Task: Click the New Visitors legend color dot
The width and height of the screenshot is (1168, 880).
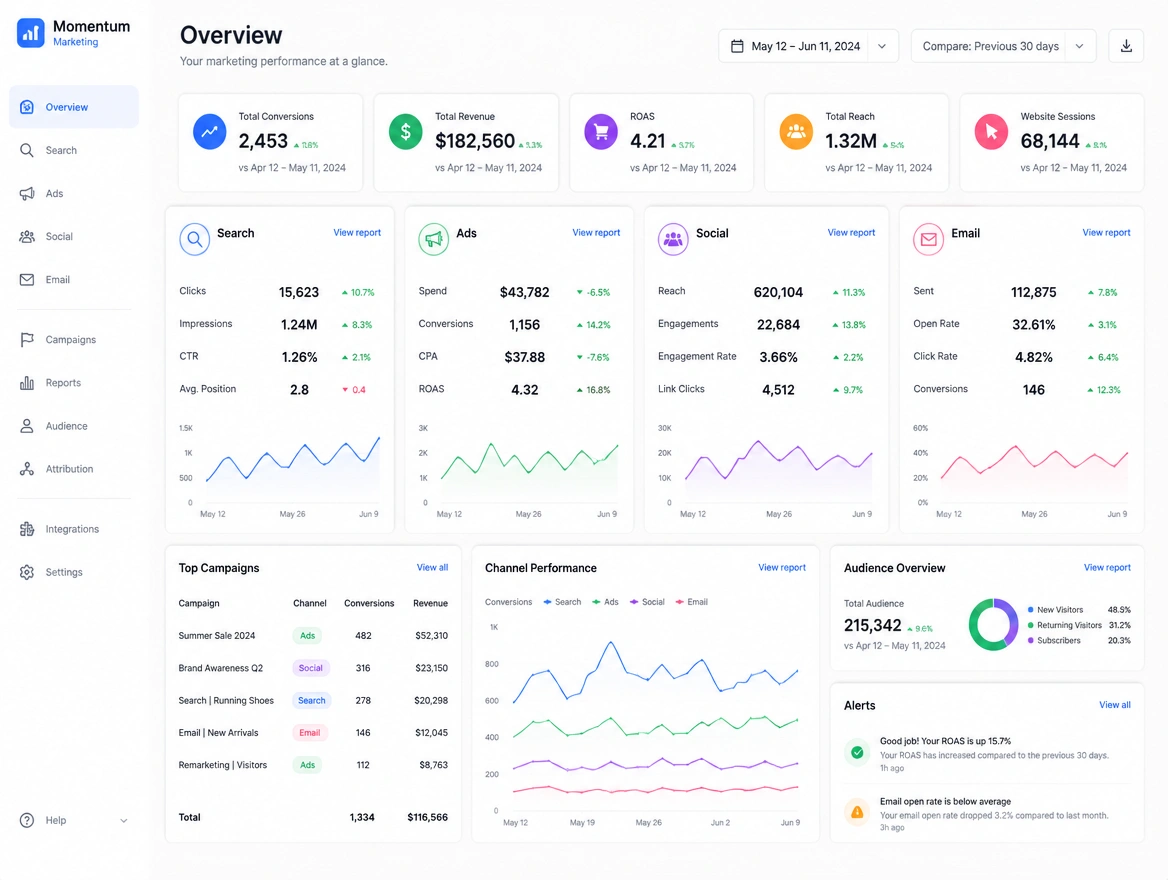Action: click(1030, 610)
